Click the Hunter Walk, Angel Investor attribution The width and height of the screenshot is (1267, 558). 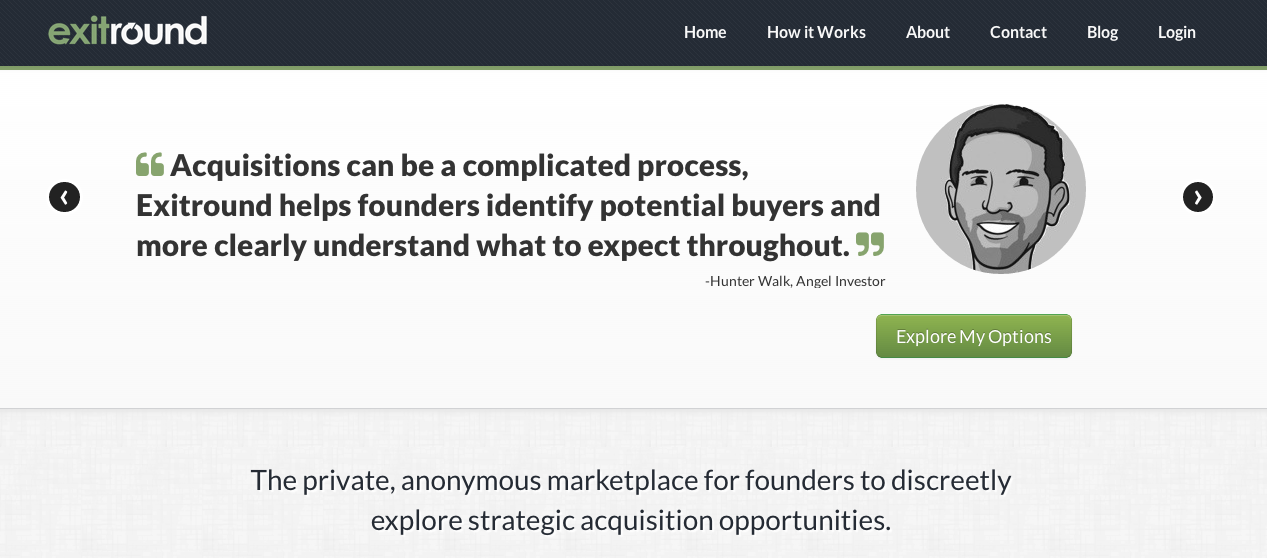(795, 281)
